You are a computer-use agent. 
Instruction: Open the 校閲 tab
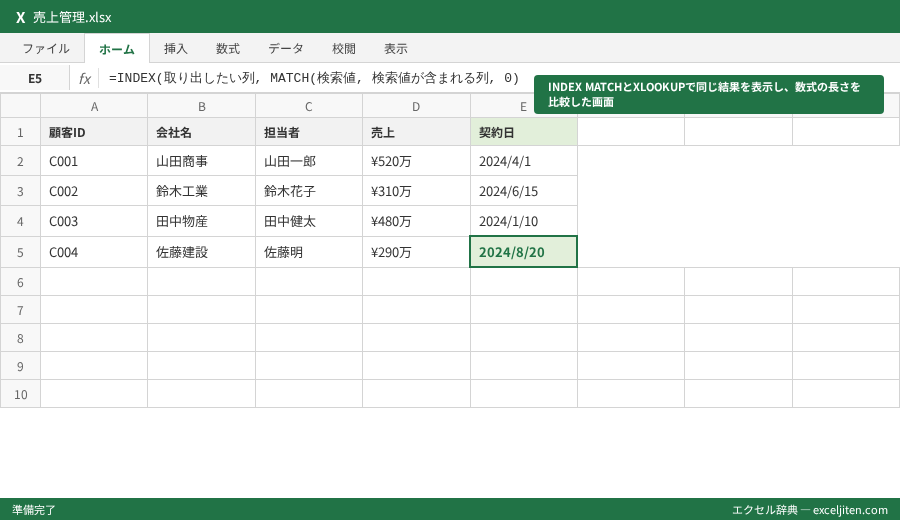coord(344,49)
